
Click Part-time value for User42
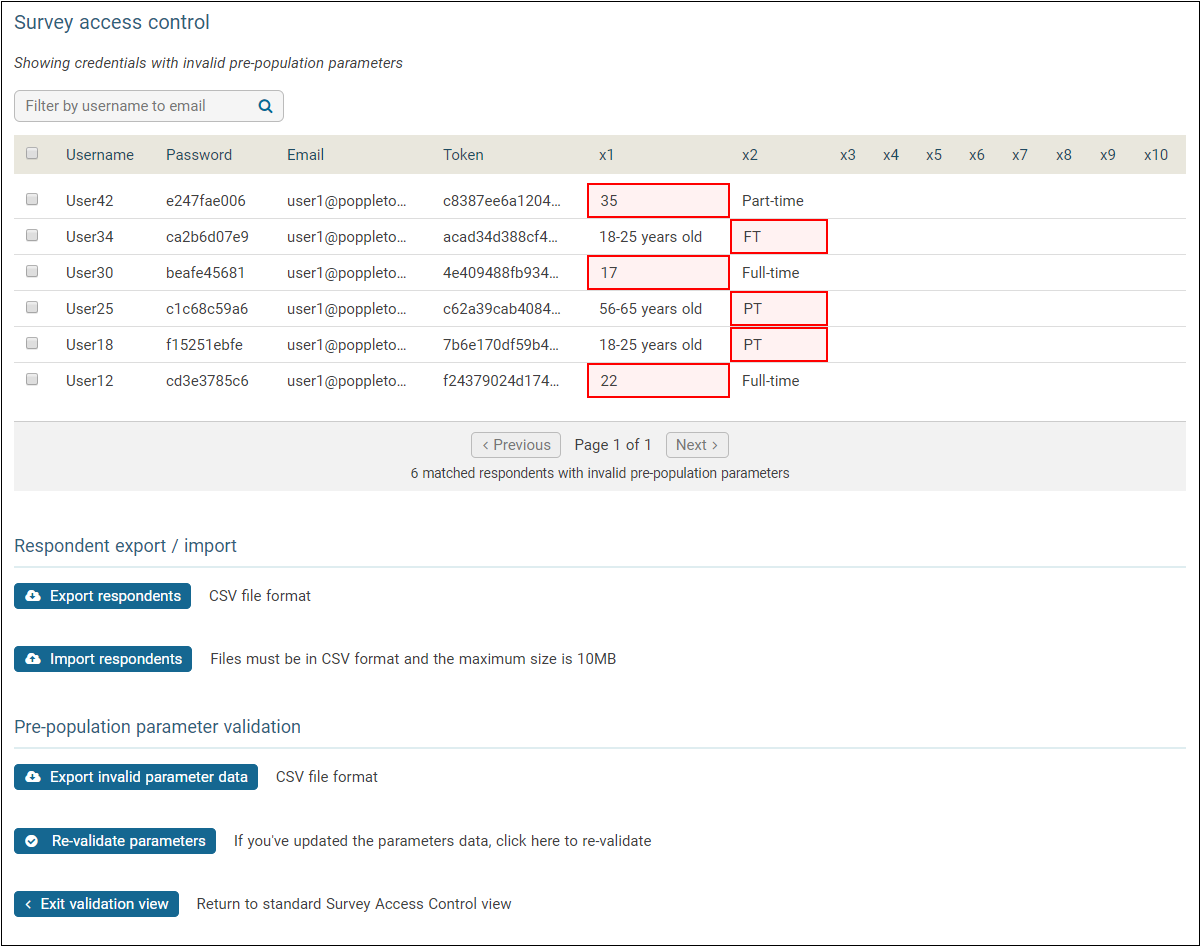point(773,201)
